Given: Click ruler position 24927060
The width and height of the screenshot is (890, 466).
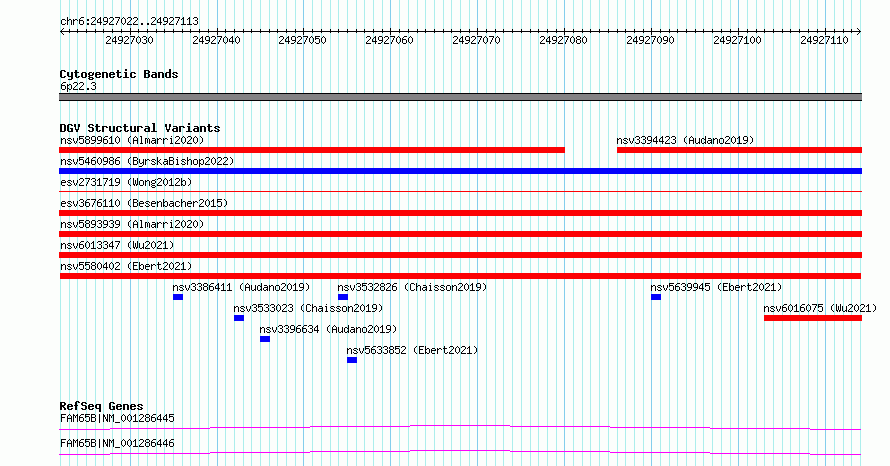Looking at the screenshot, I should 389,40.
